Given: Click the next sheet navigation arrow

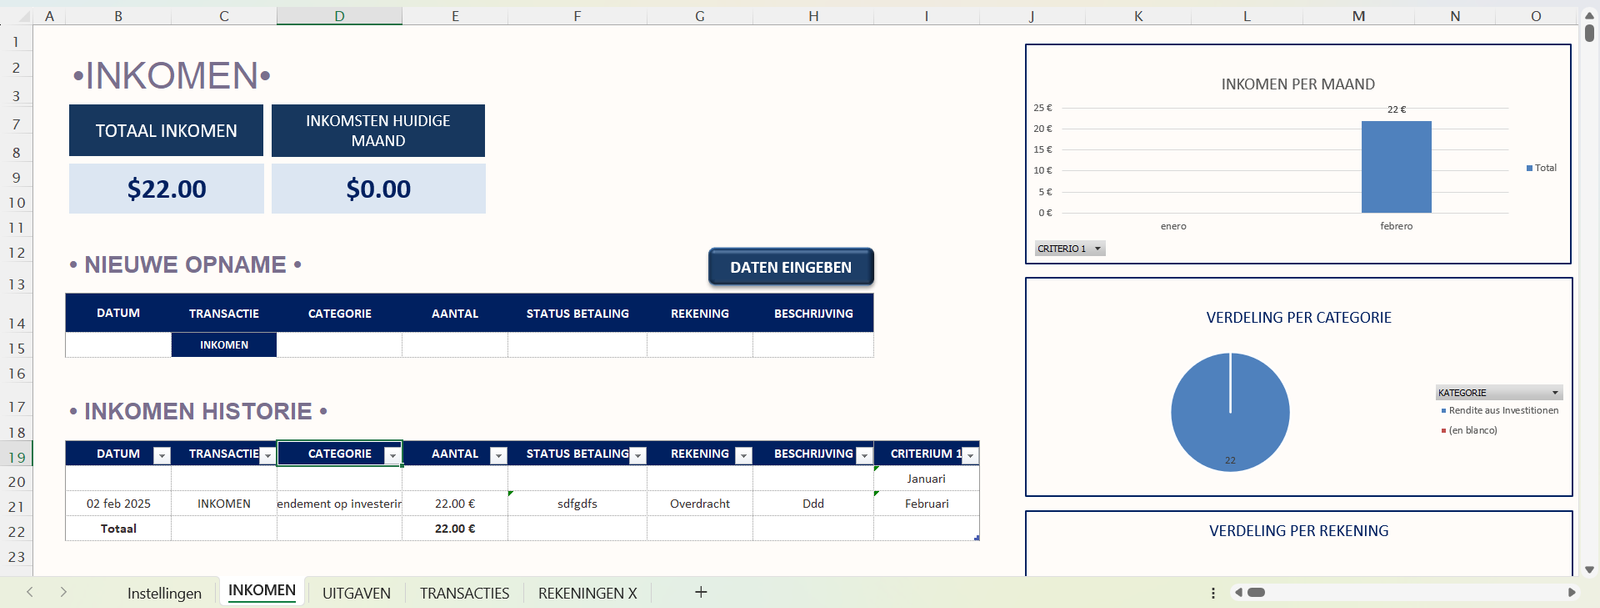Looking at the screenshot, I should (63, 592).
